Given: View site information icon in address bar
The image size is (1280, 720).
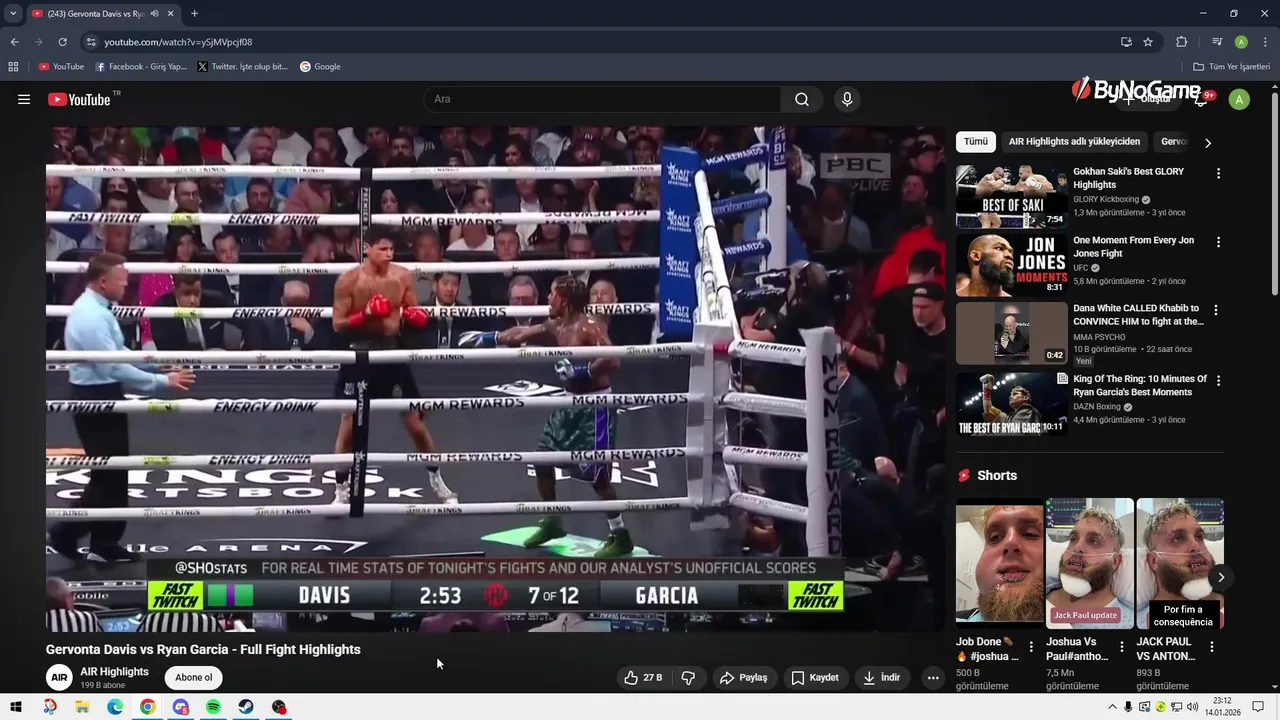Looking at the screenshot, I should [x=91, y=42].
